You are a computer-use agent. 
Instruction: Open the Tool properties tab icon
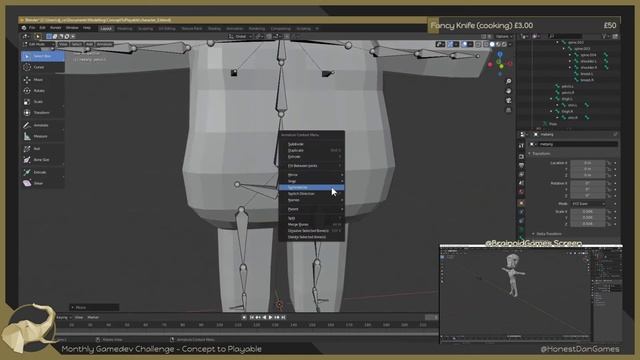point(521,146)
